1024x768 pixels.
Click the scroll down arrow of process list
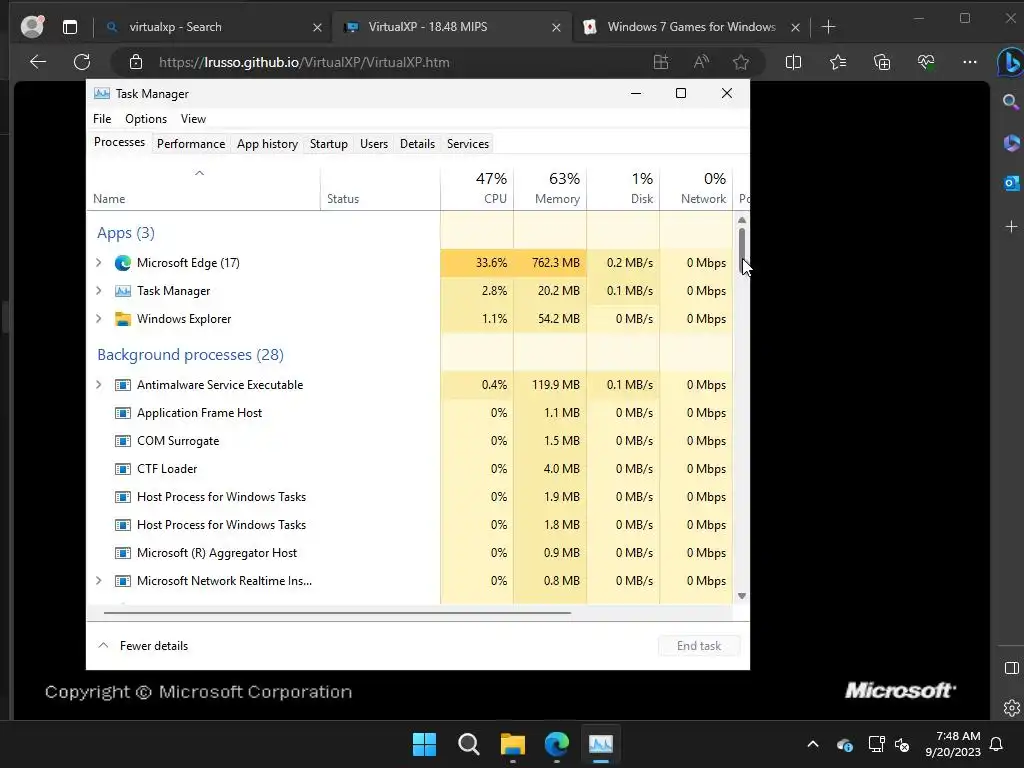click(x=742, y=596)
